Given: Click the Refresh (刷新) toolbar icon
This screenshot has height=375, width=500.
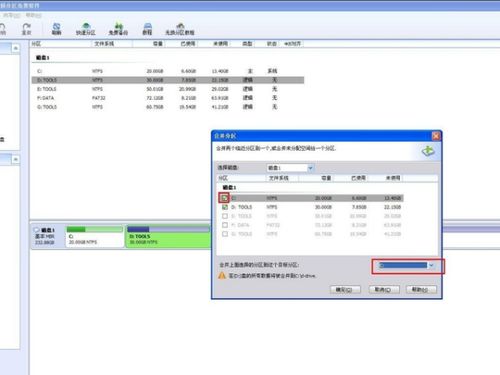Looking at the screenshot, I should coord(56,29).
